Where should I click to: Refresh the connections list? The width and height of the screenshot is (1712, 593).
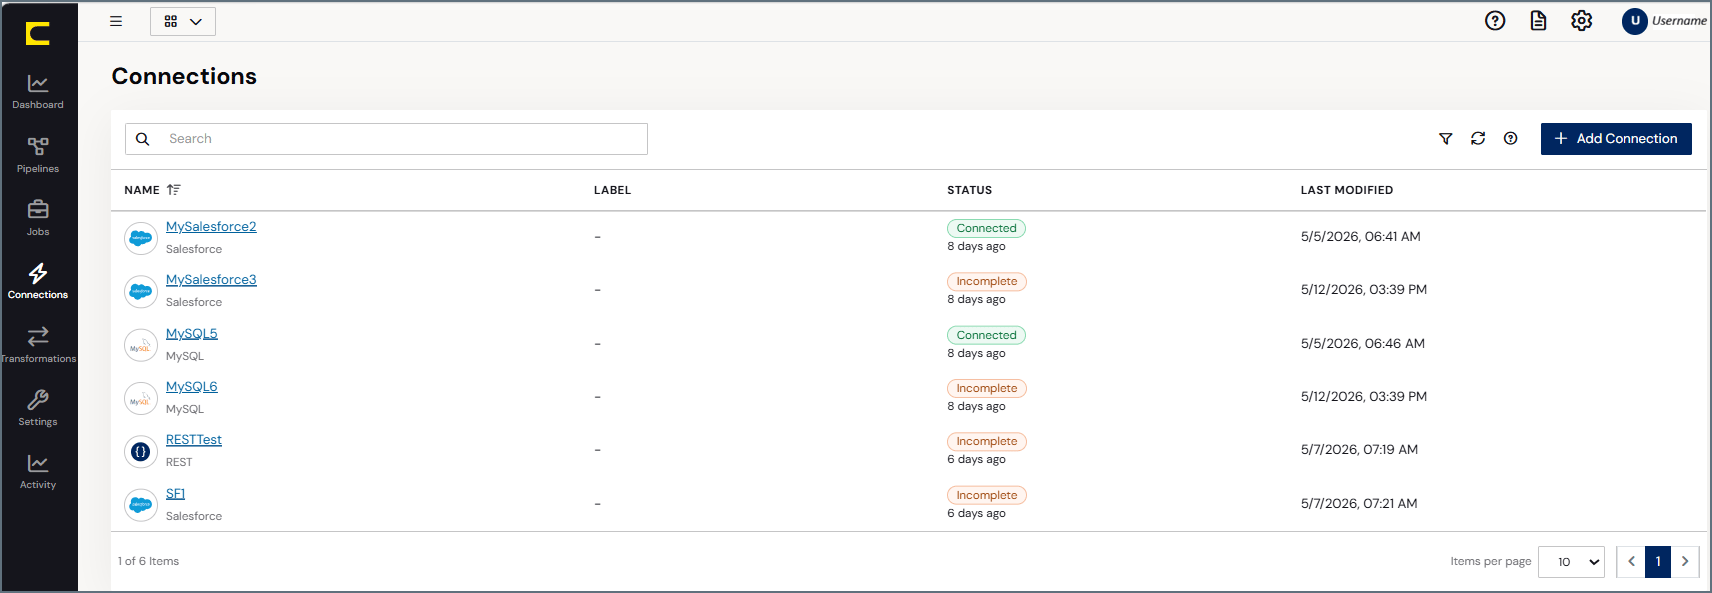point(1478,139)
